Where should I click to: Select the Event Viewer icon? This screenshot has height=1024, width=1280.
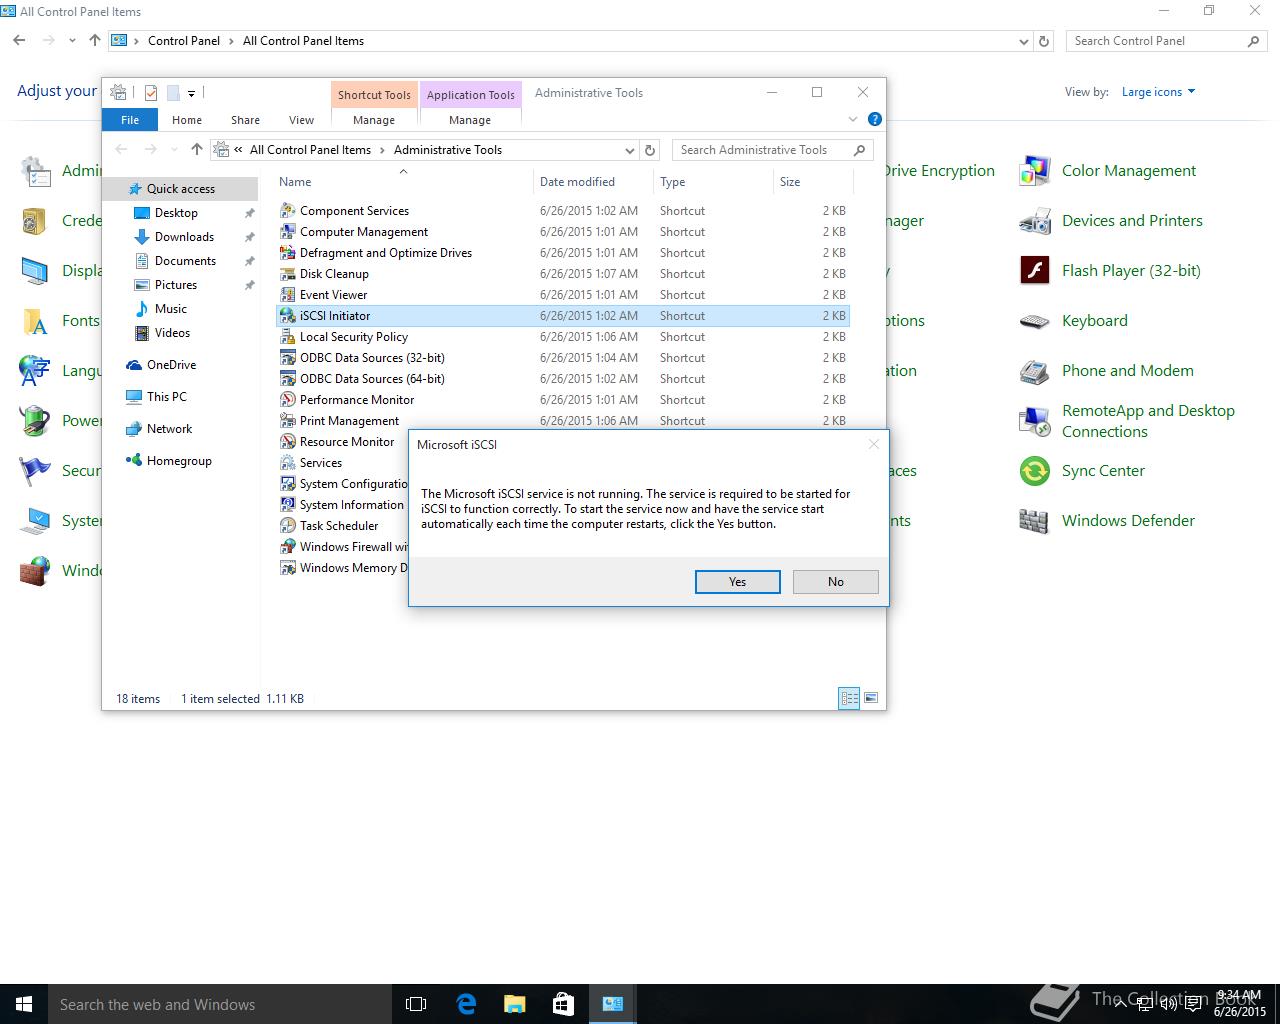click(288, 295)
